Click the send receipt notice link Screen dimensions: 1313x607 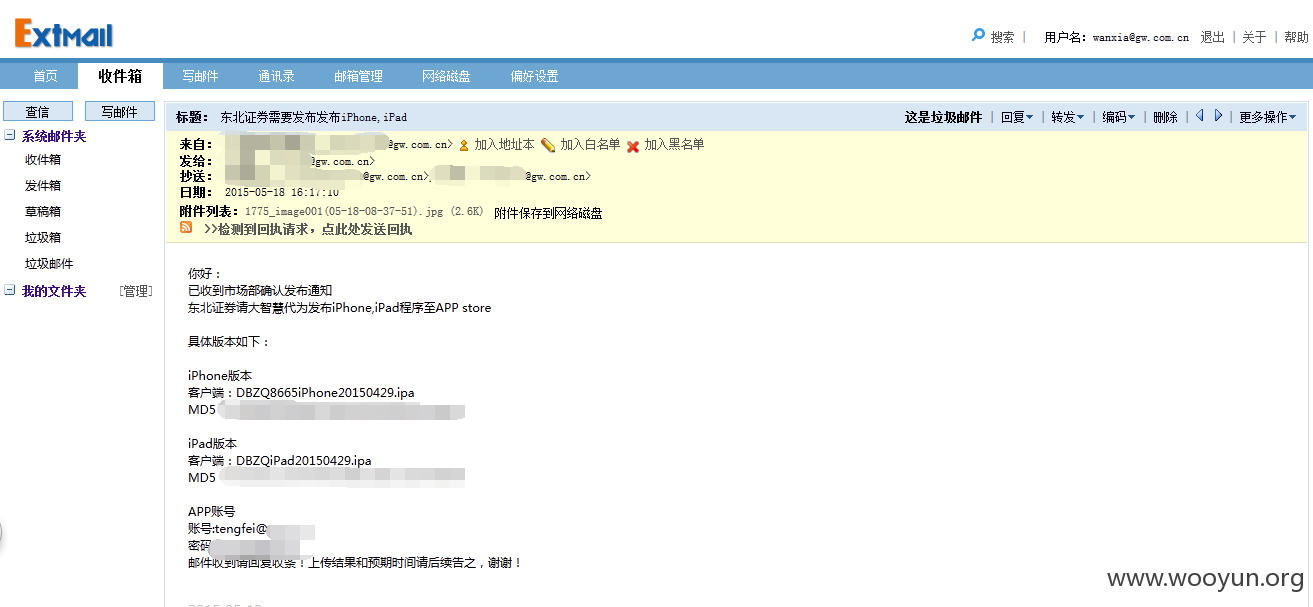click(x=308, y=229)
